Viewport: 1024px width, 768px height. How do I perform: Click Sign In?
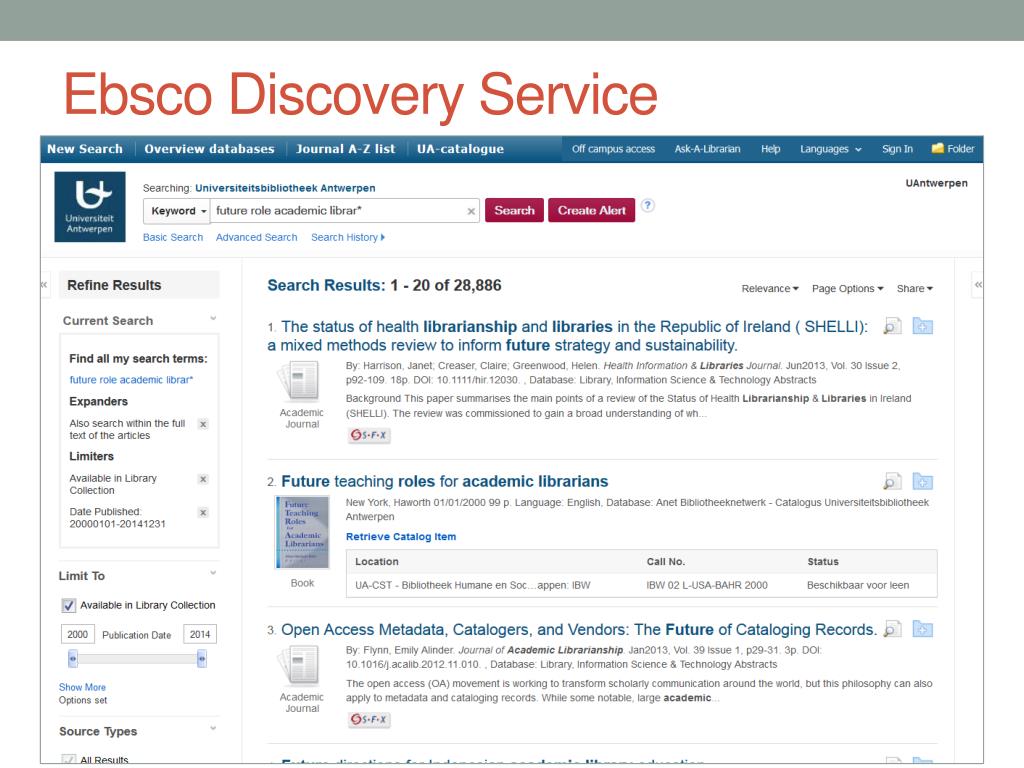897,149
